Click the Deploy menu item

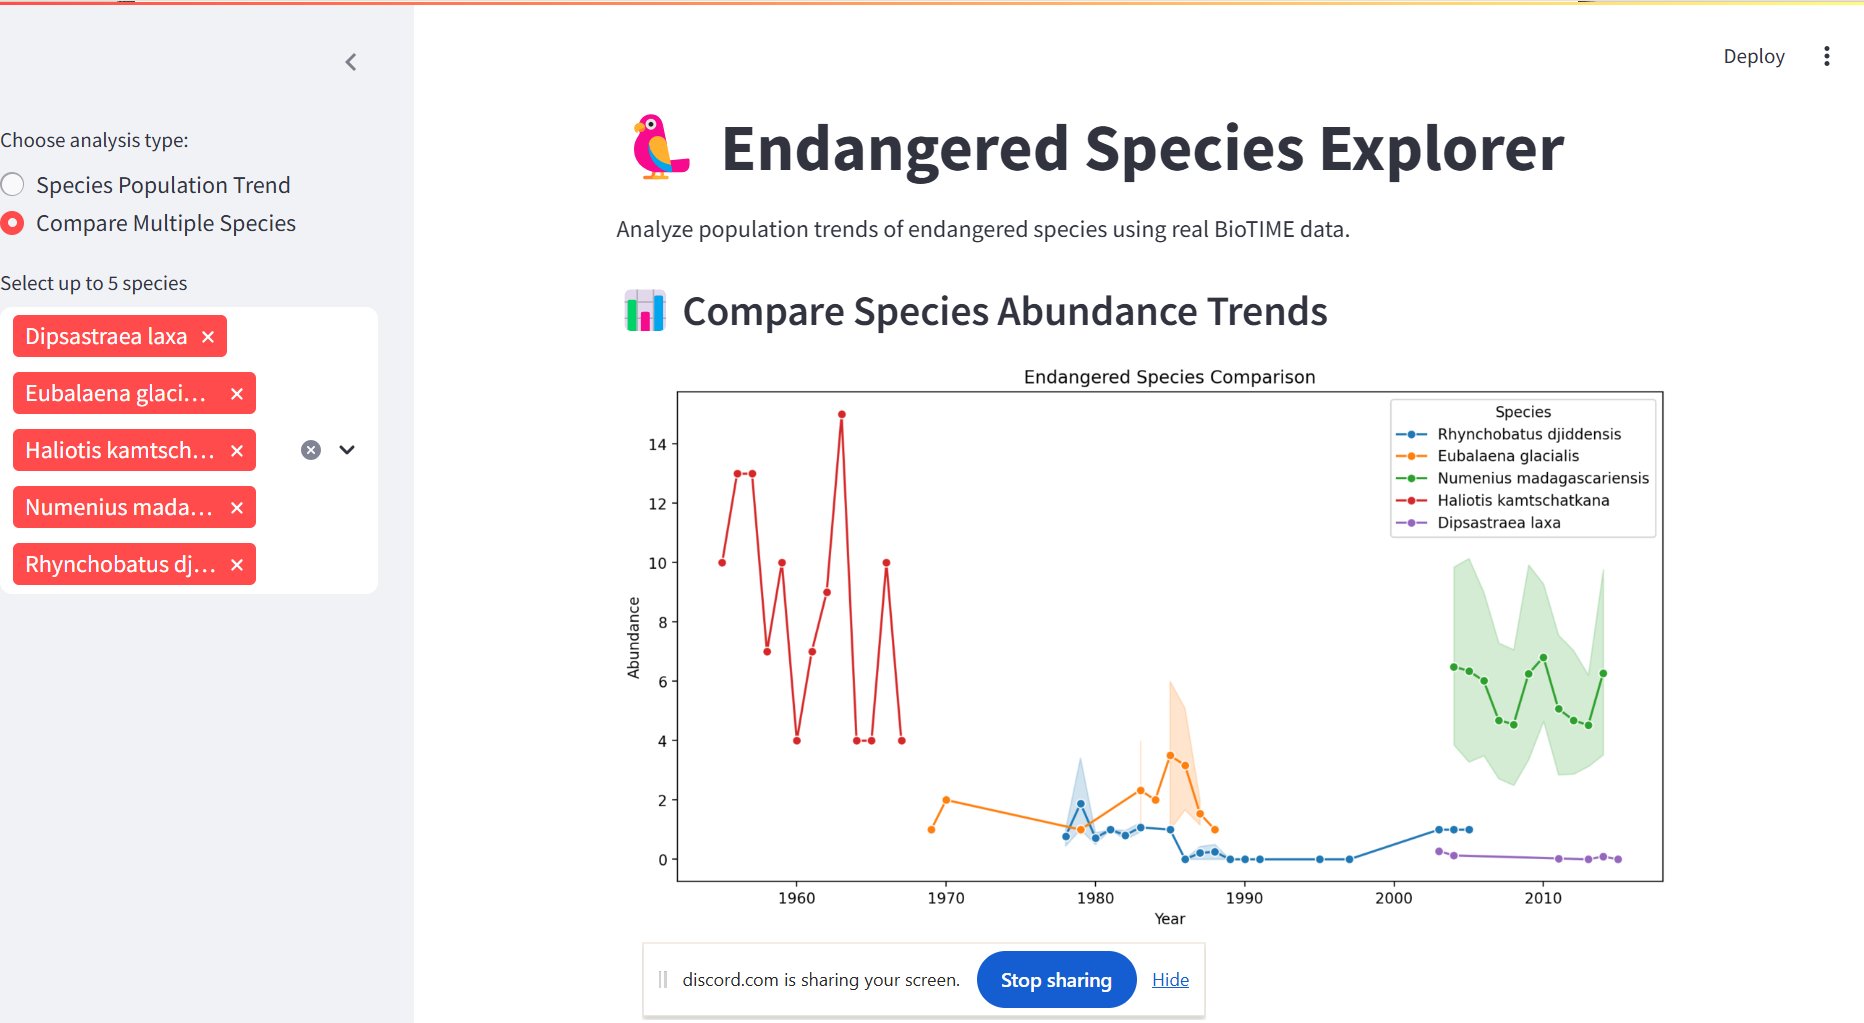pos(1753,56)
